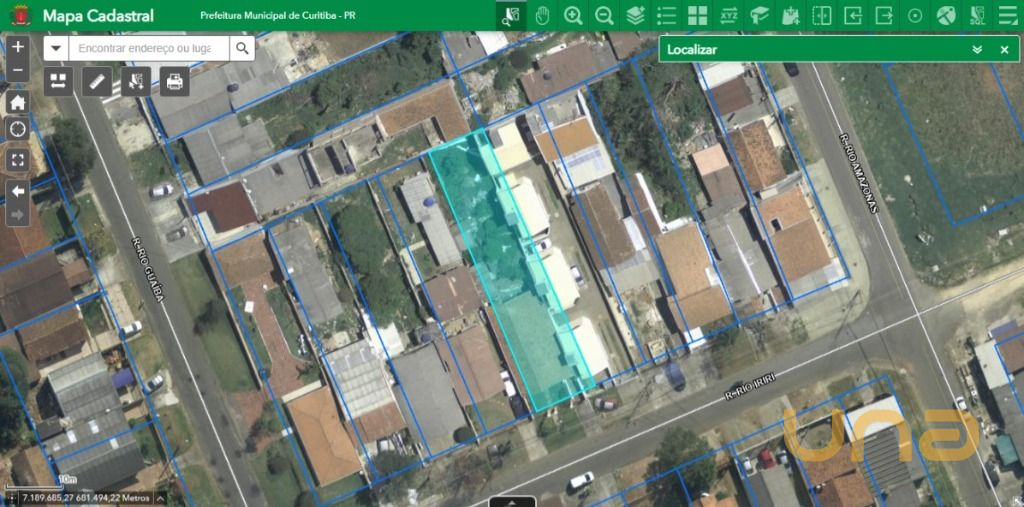Click the zoom in magnifier tool
This screenshot has width=1024, height=507.
(573, 15)
